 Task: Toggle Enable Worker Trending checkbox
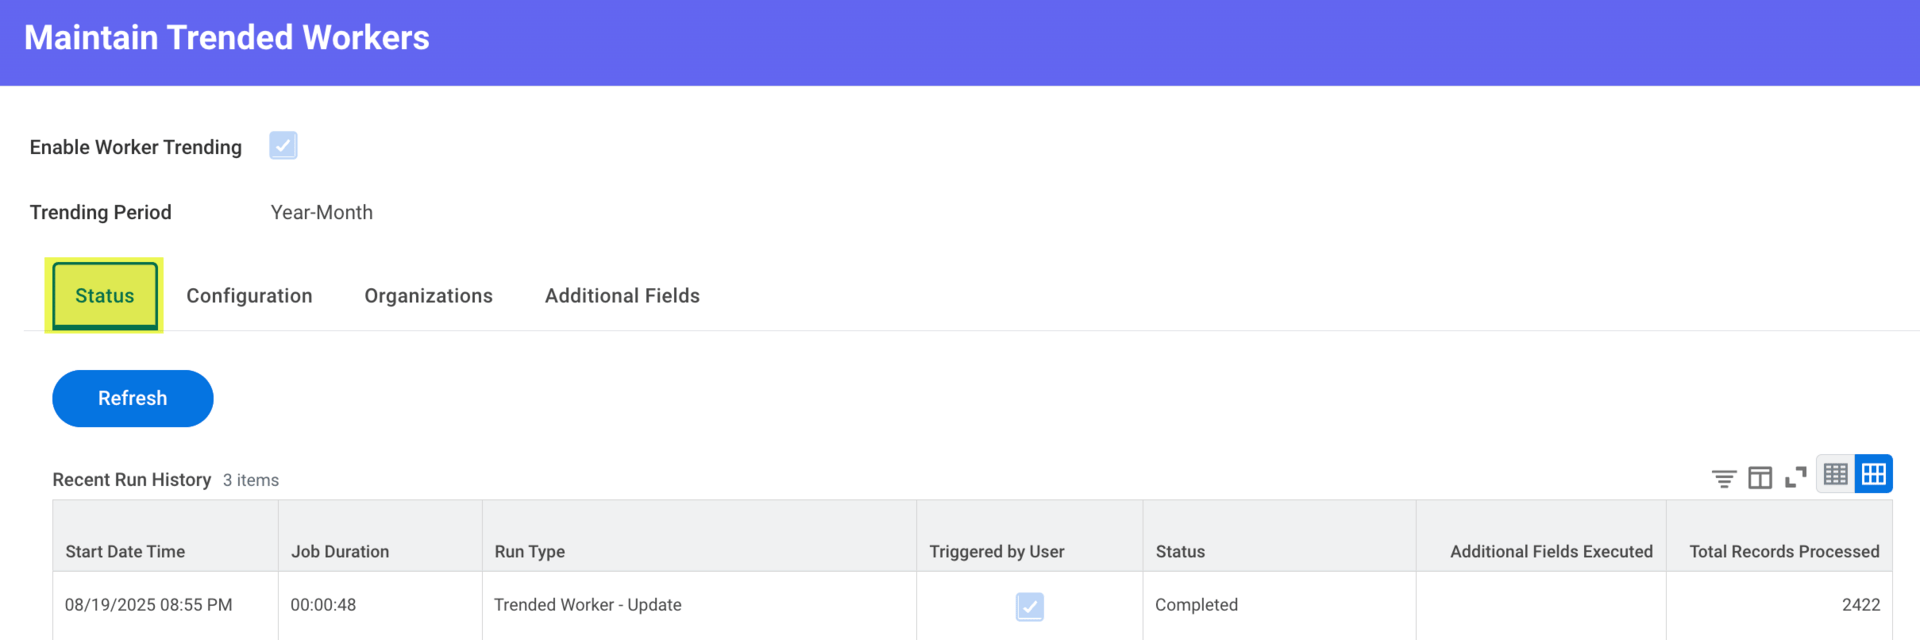pos(283,146)
